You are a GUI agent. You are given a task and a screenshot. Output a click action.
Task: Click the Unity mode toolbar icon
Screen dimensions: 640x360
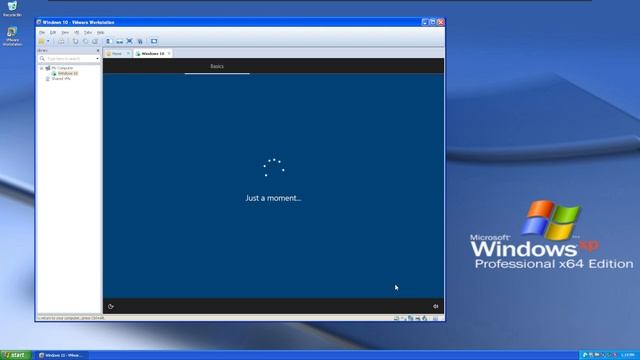pyautogui.click(x=140, y=41)
